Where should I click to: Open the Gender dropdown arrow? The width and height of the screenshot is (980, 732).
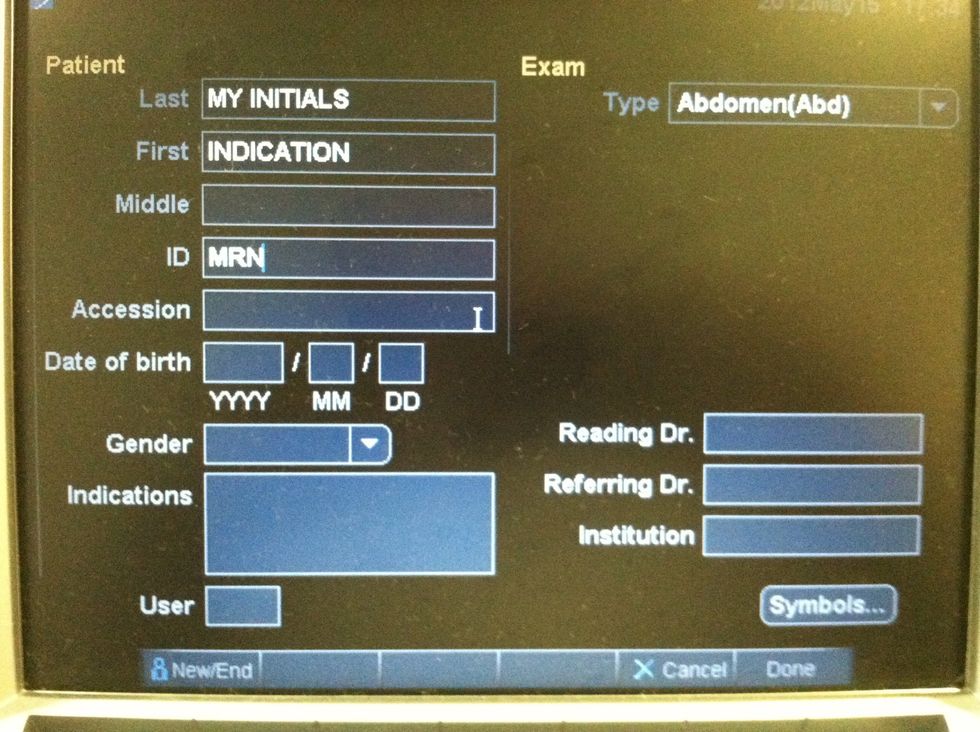370,444
